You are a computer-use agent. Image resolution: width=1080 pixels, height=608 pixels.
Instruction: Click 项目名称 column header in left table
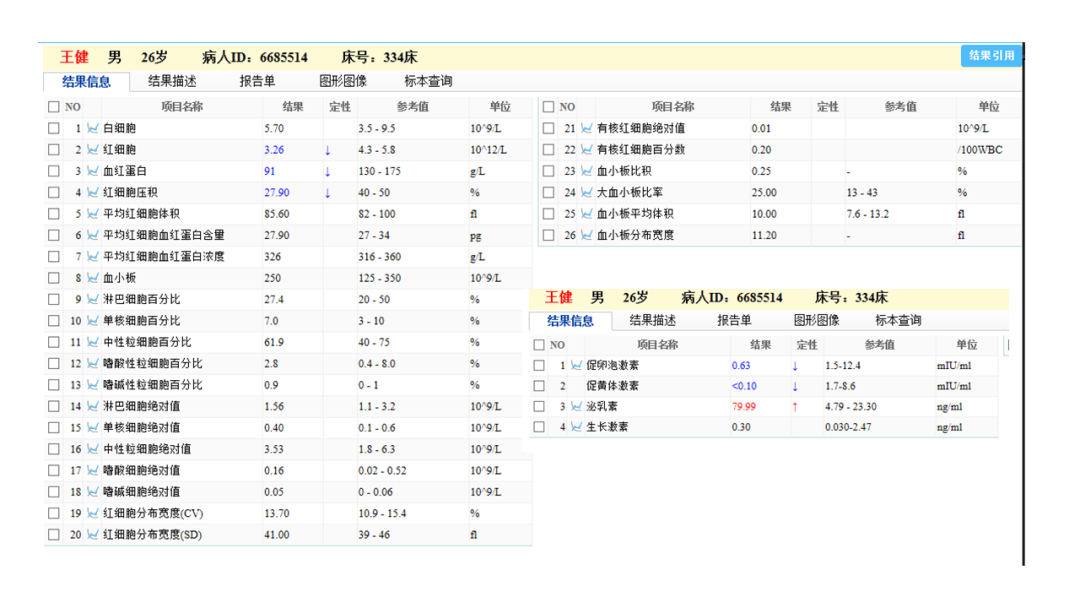coord(182,107)
